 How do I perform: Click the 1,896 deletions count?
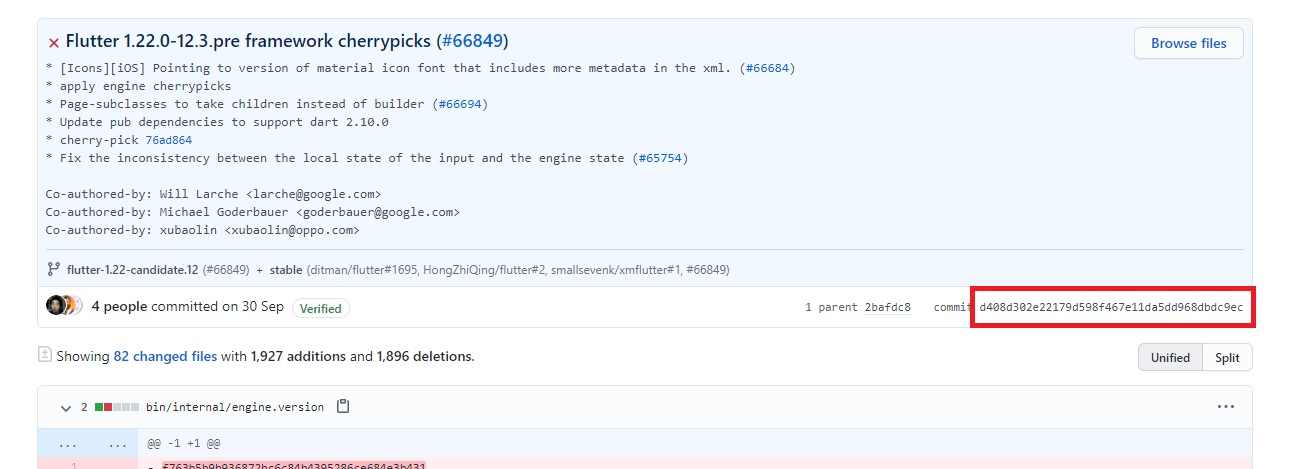(425, 356)
